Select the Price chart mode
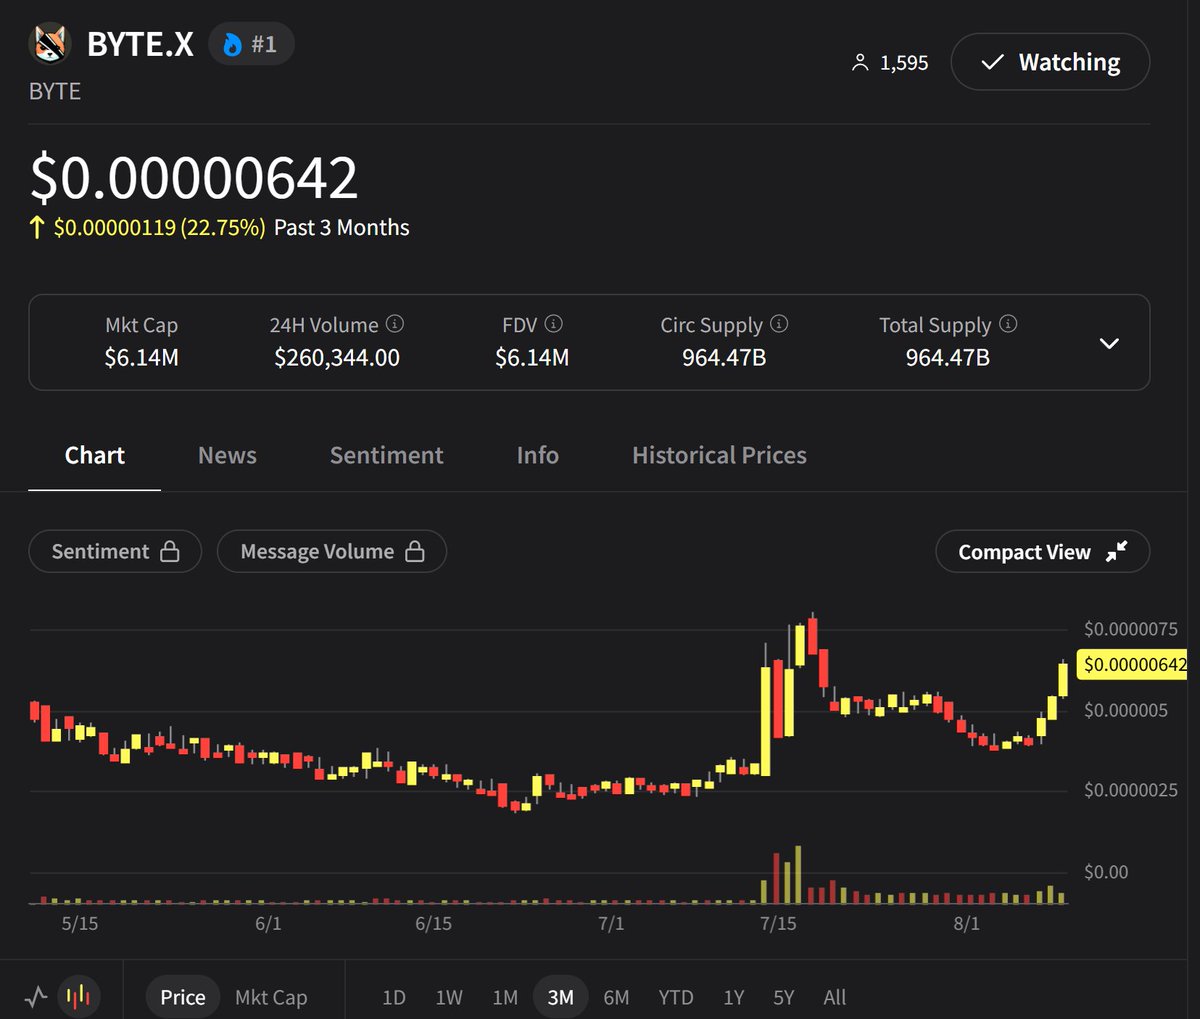The image size is (1200, 1019). point(183,997)
